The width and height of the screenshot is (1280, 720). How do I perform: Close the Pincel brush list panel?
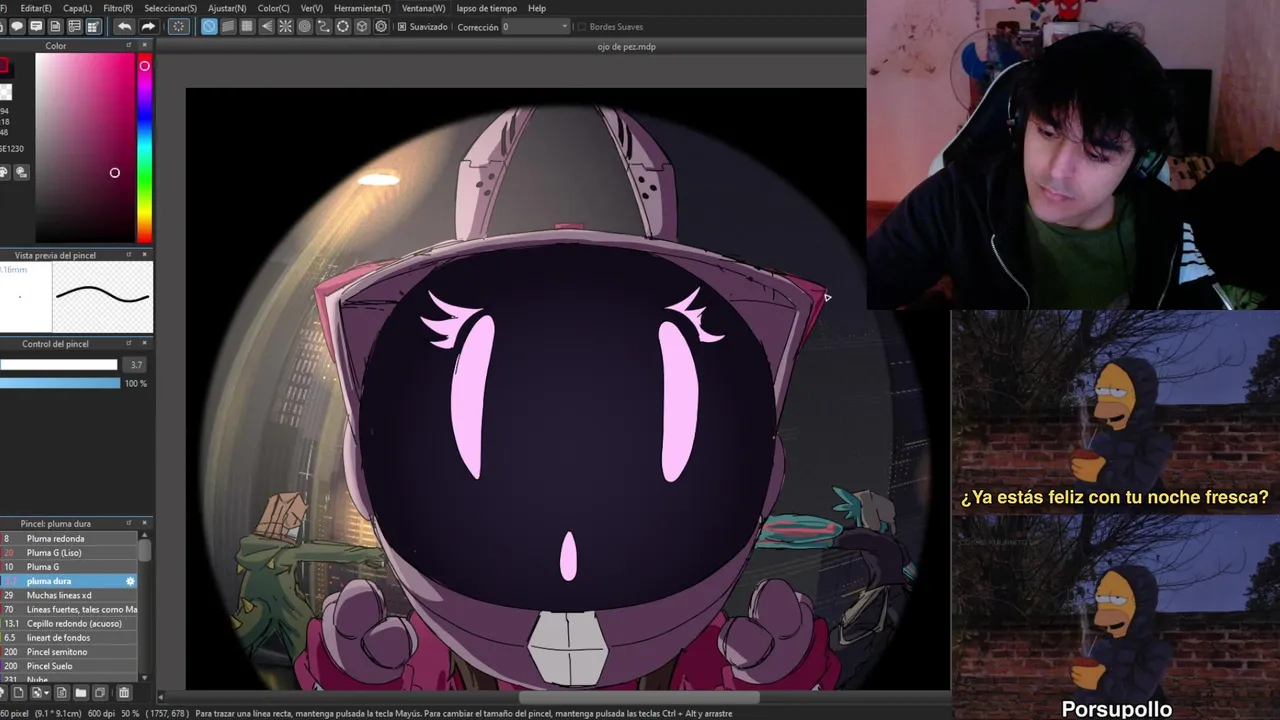click(145, 523)
